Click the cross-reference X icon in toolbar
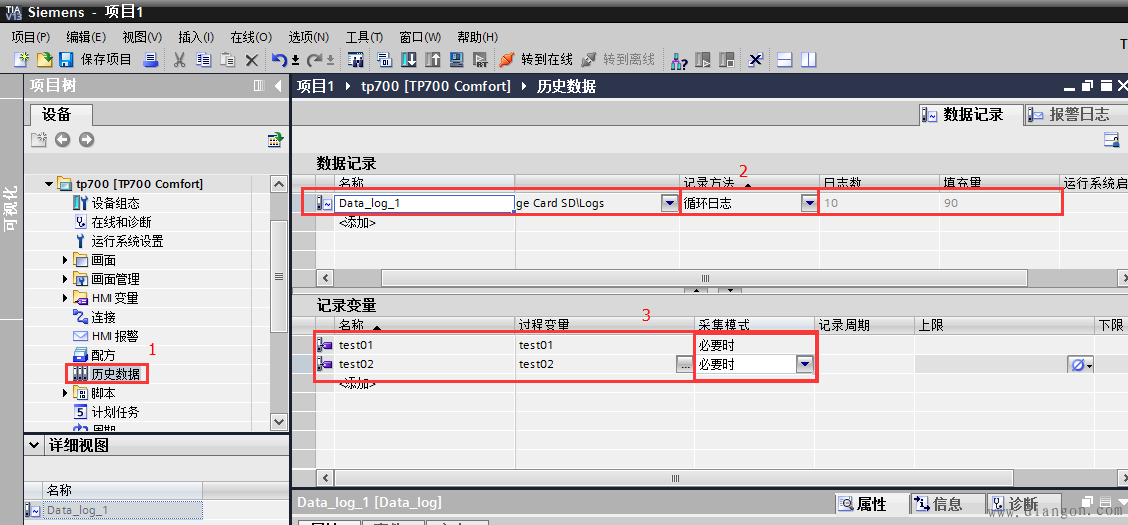The width and height of the screenshot is (1128, 525). pos(755,60)
